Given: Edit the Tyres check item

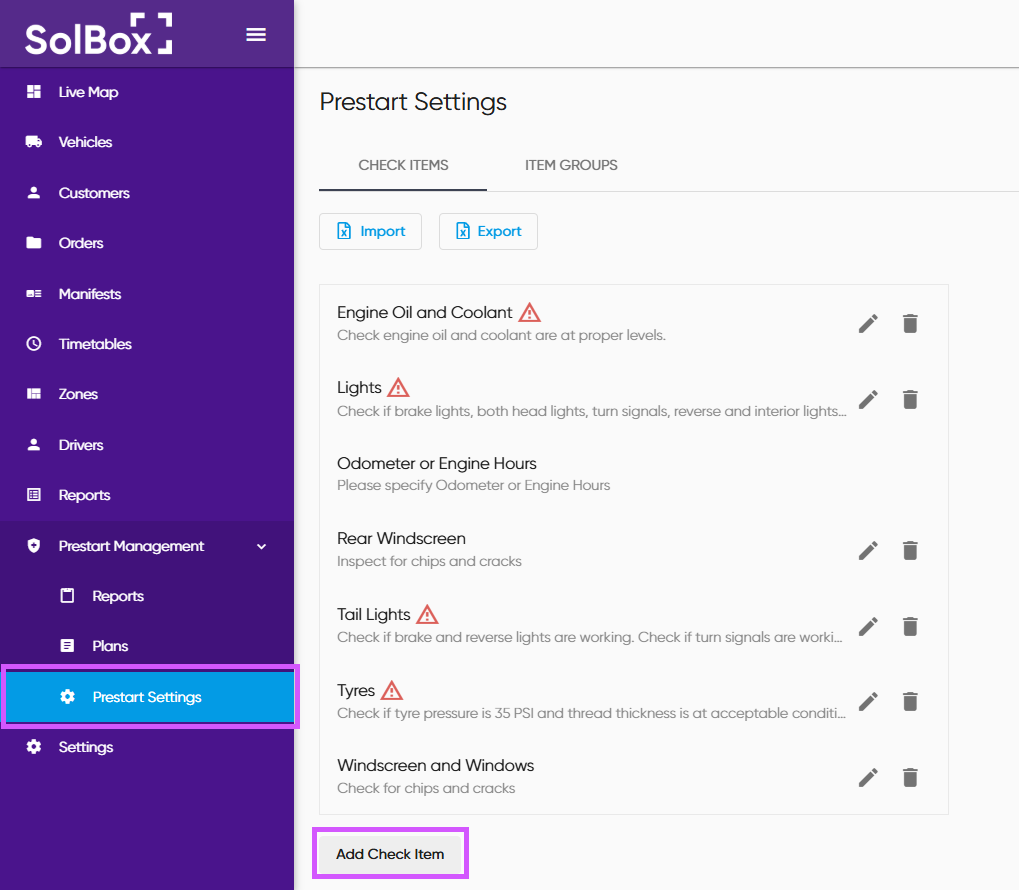Looking at the screenshot, I should pos(868,702).
